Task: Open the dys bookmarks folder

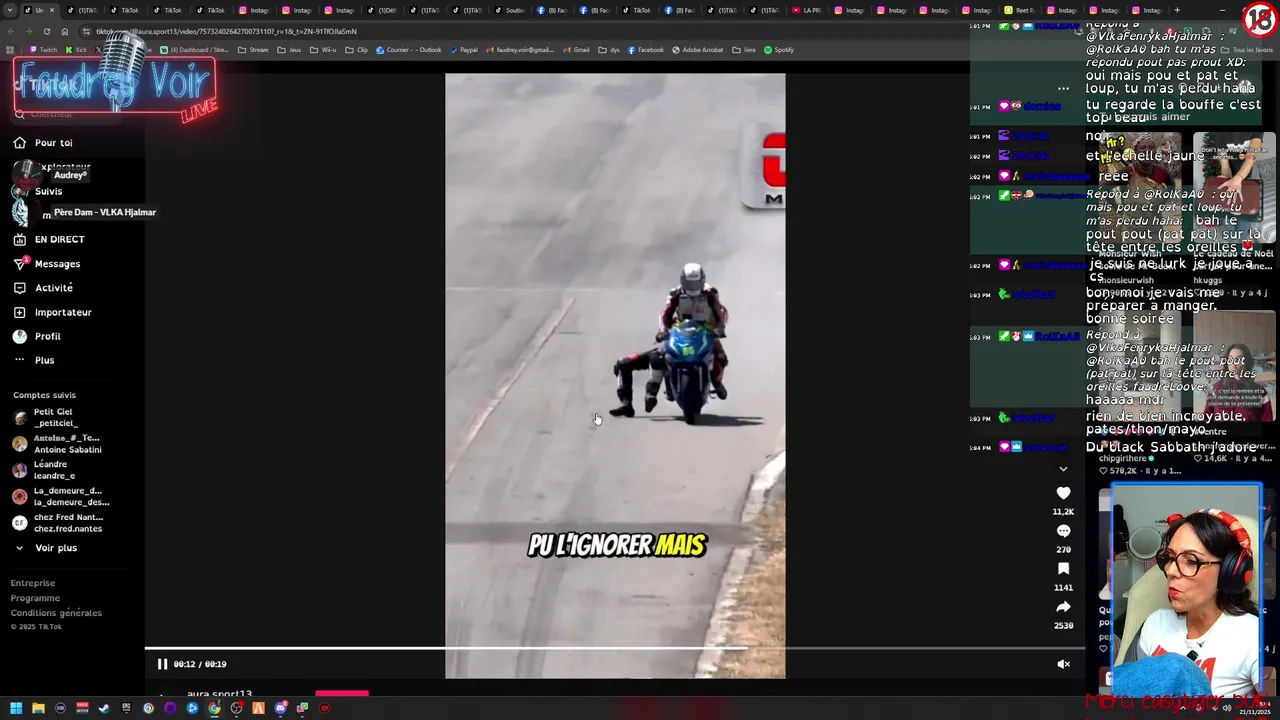Action: point(609,50)
